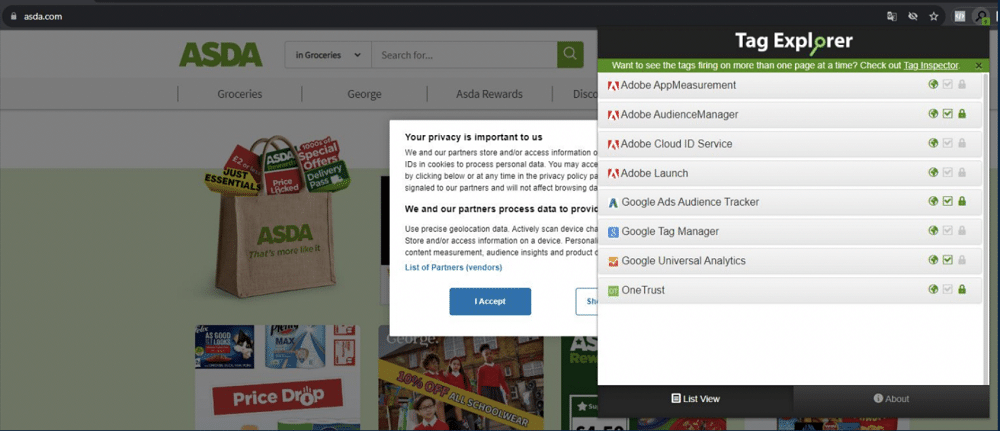1000x431 pixels.
Task: Select the Adobe AudienceManager row label
Action: [x=679, y=114]
